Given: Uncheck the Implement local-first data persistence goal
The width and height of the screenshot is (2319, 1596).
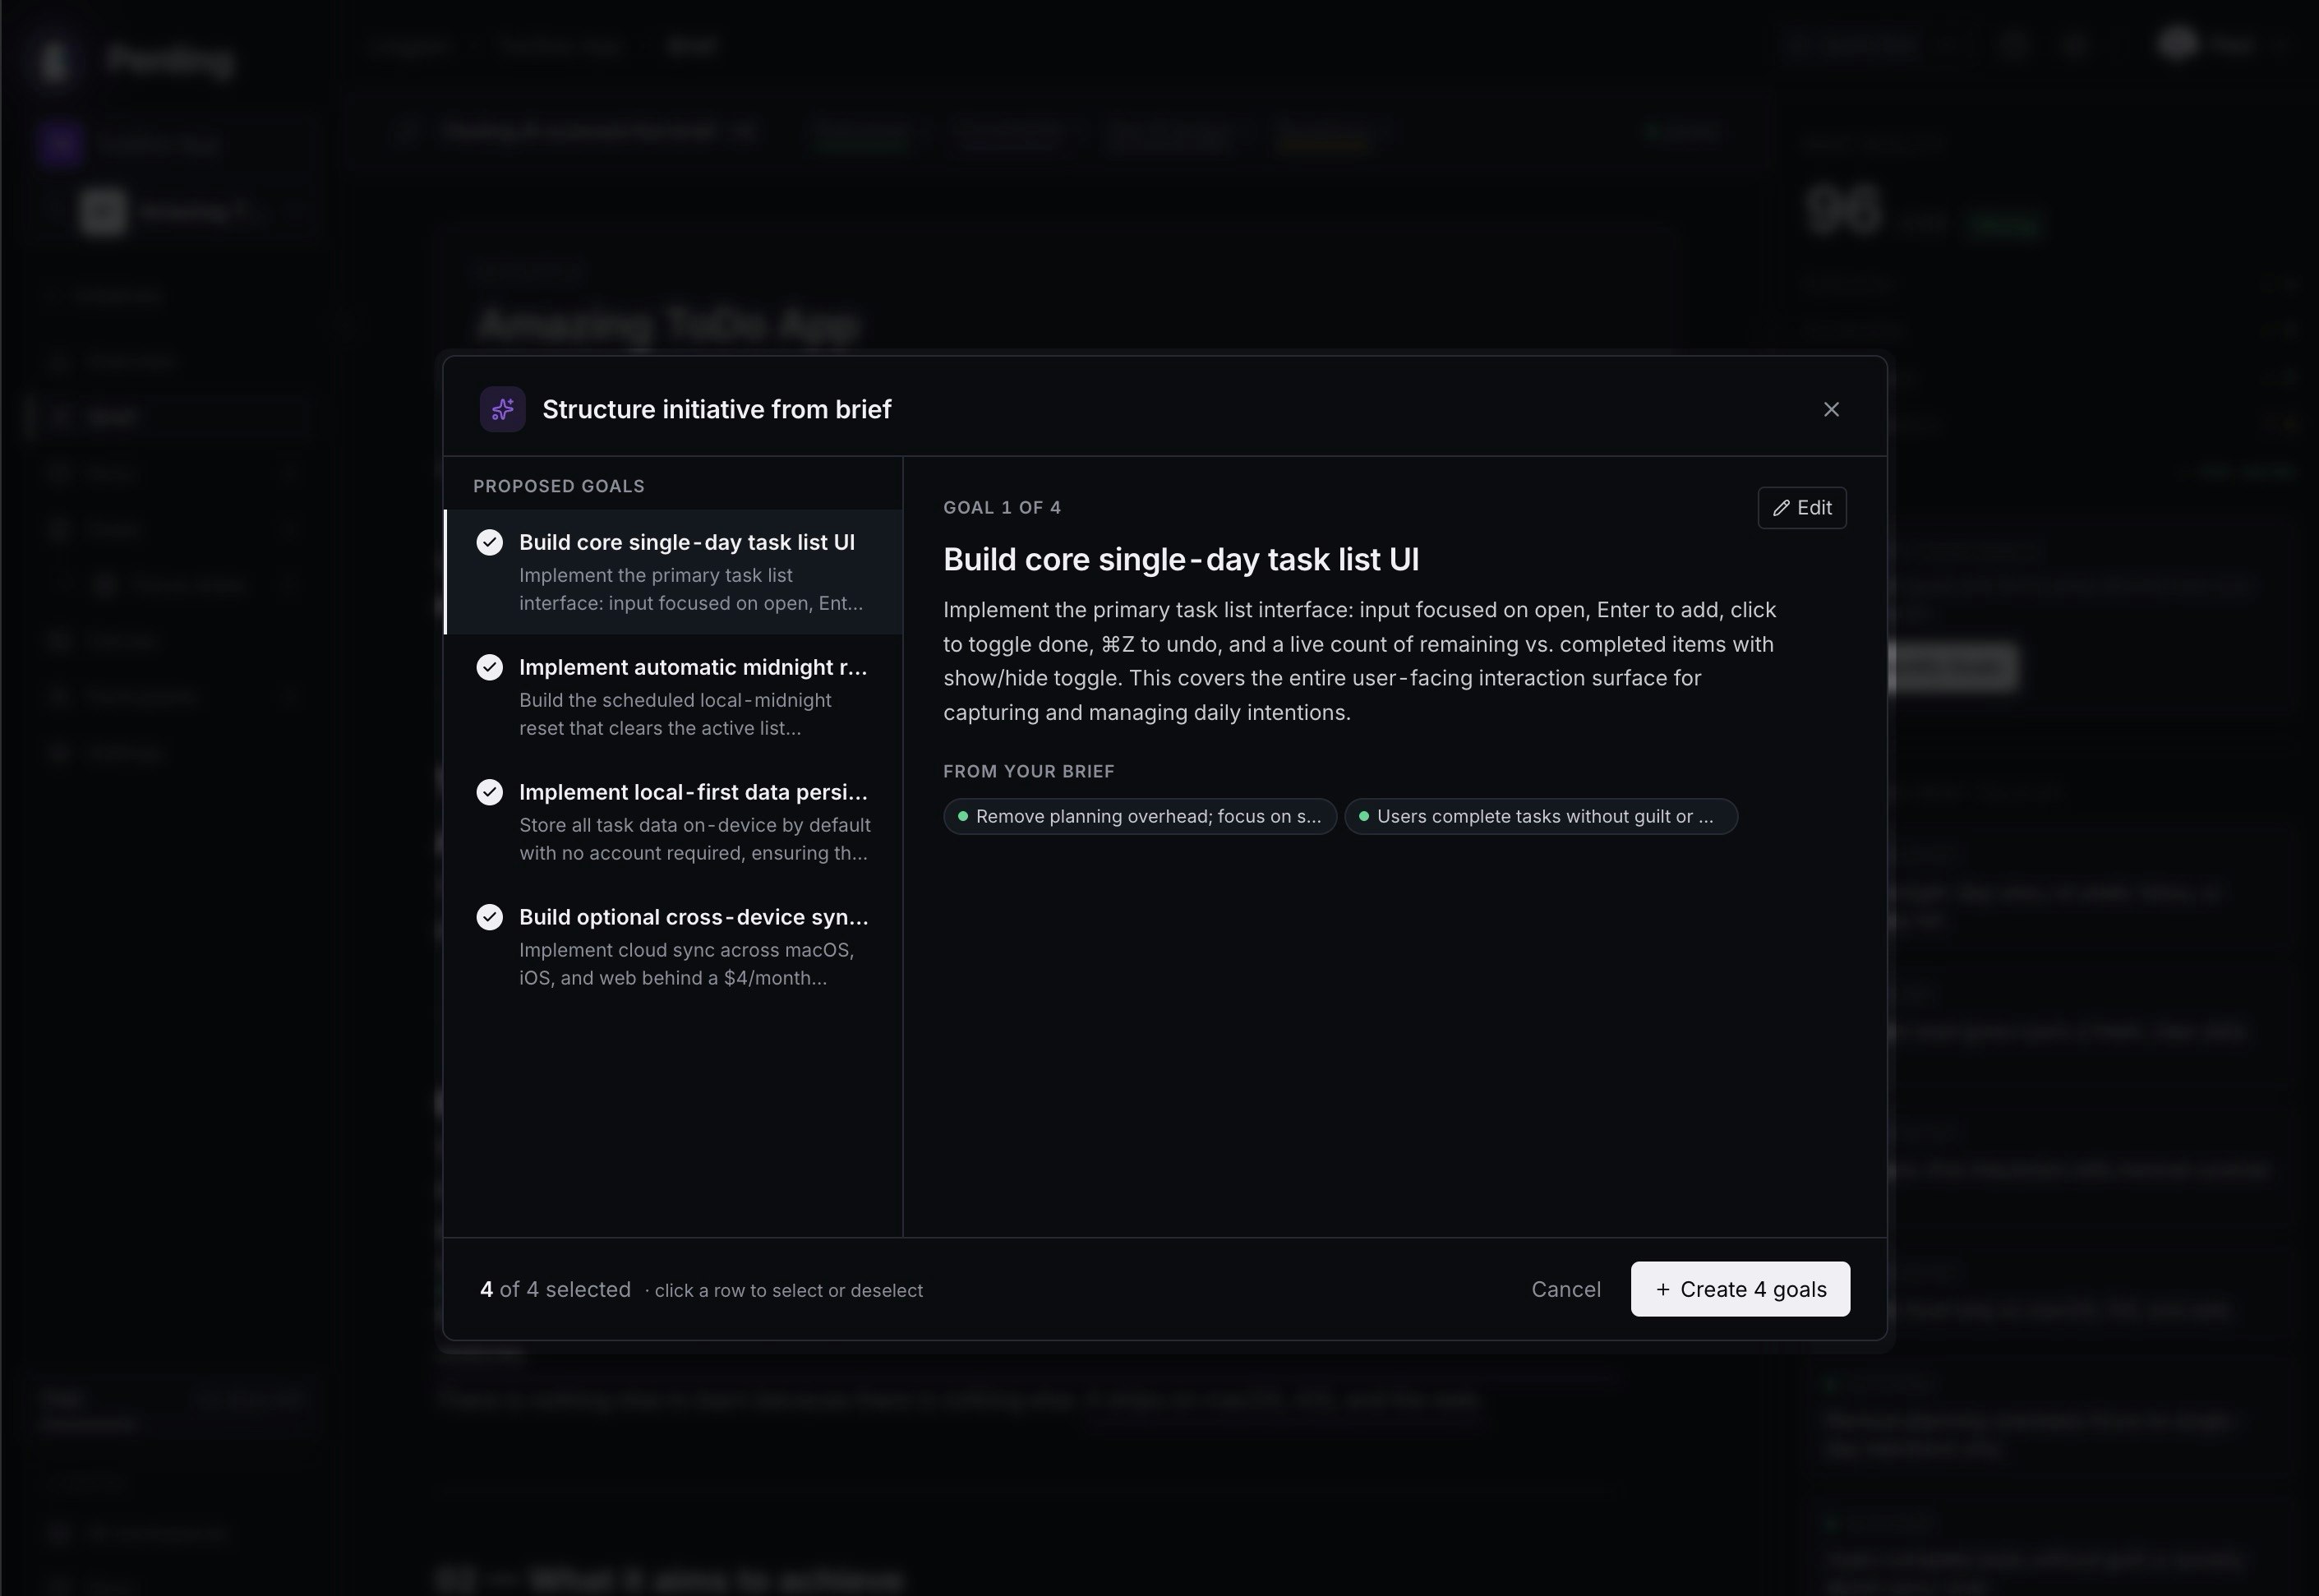Looking at the screenshot, I should click(x=490, y=792).
